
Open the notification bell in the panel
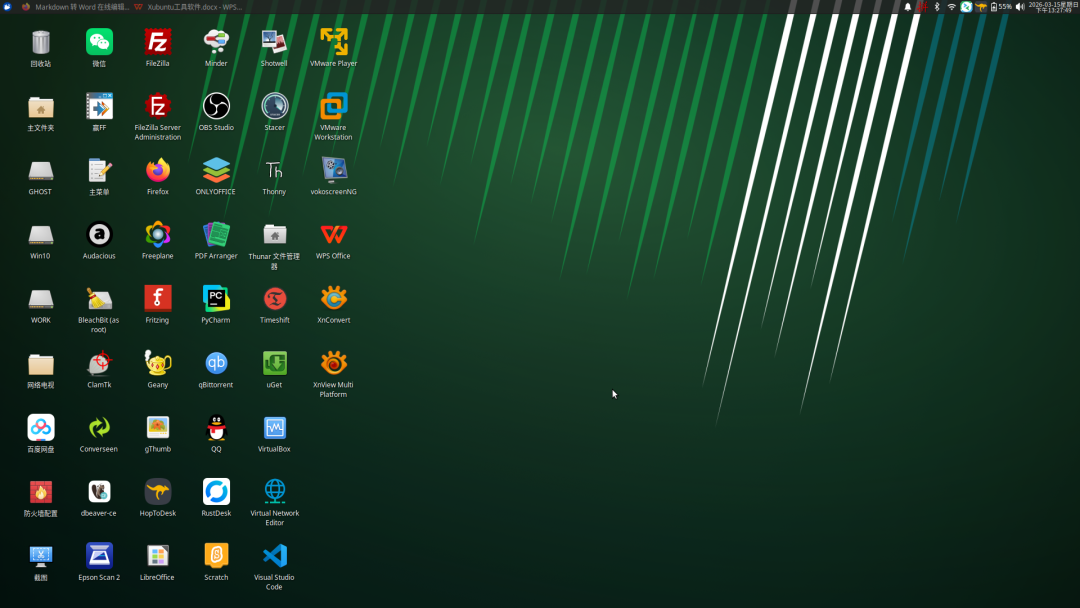[908, 7]
